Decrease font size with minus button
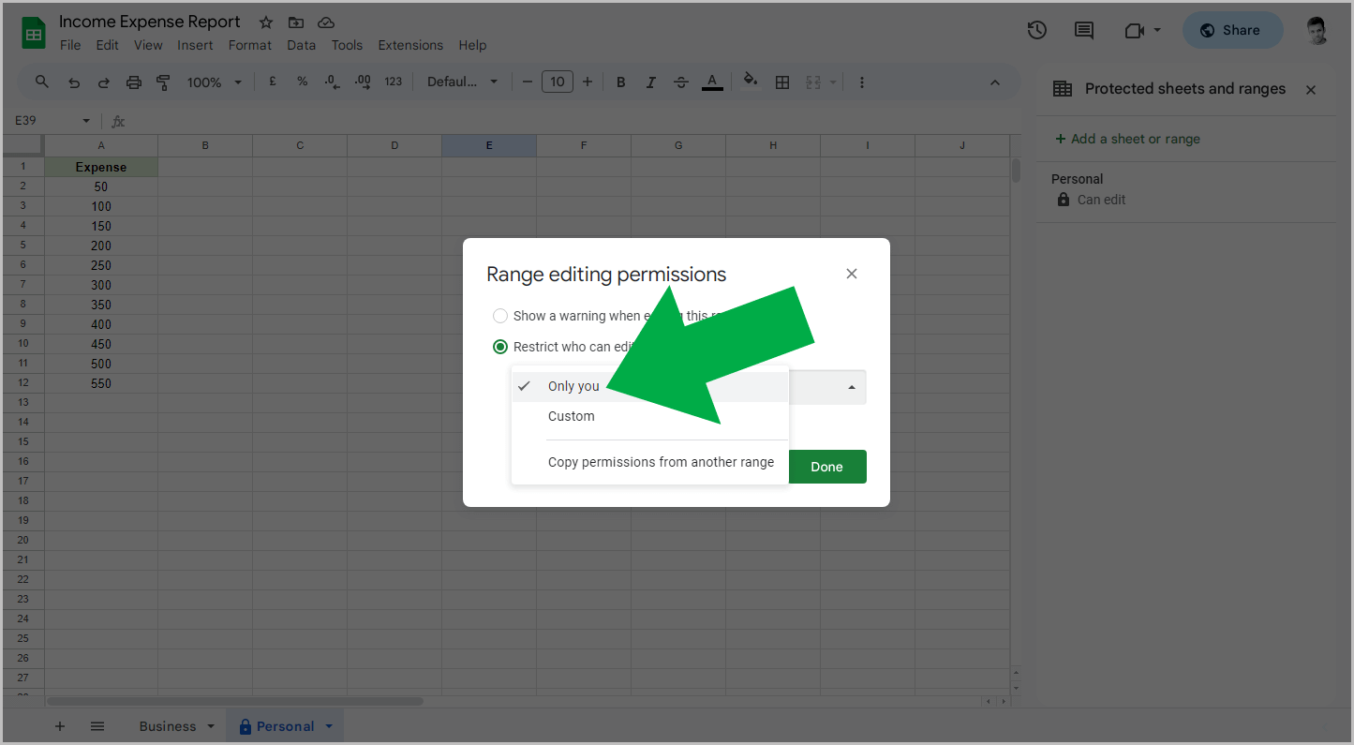The width and height of the screenshot is (1354, 745). pos(527,82)
